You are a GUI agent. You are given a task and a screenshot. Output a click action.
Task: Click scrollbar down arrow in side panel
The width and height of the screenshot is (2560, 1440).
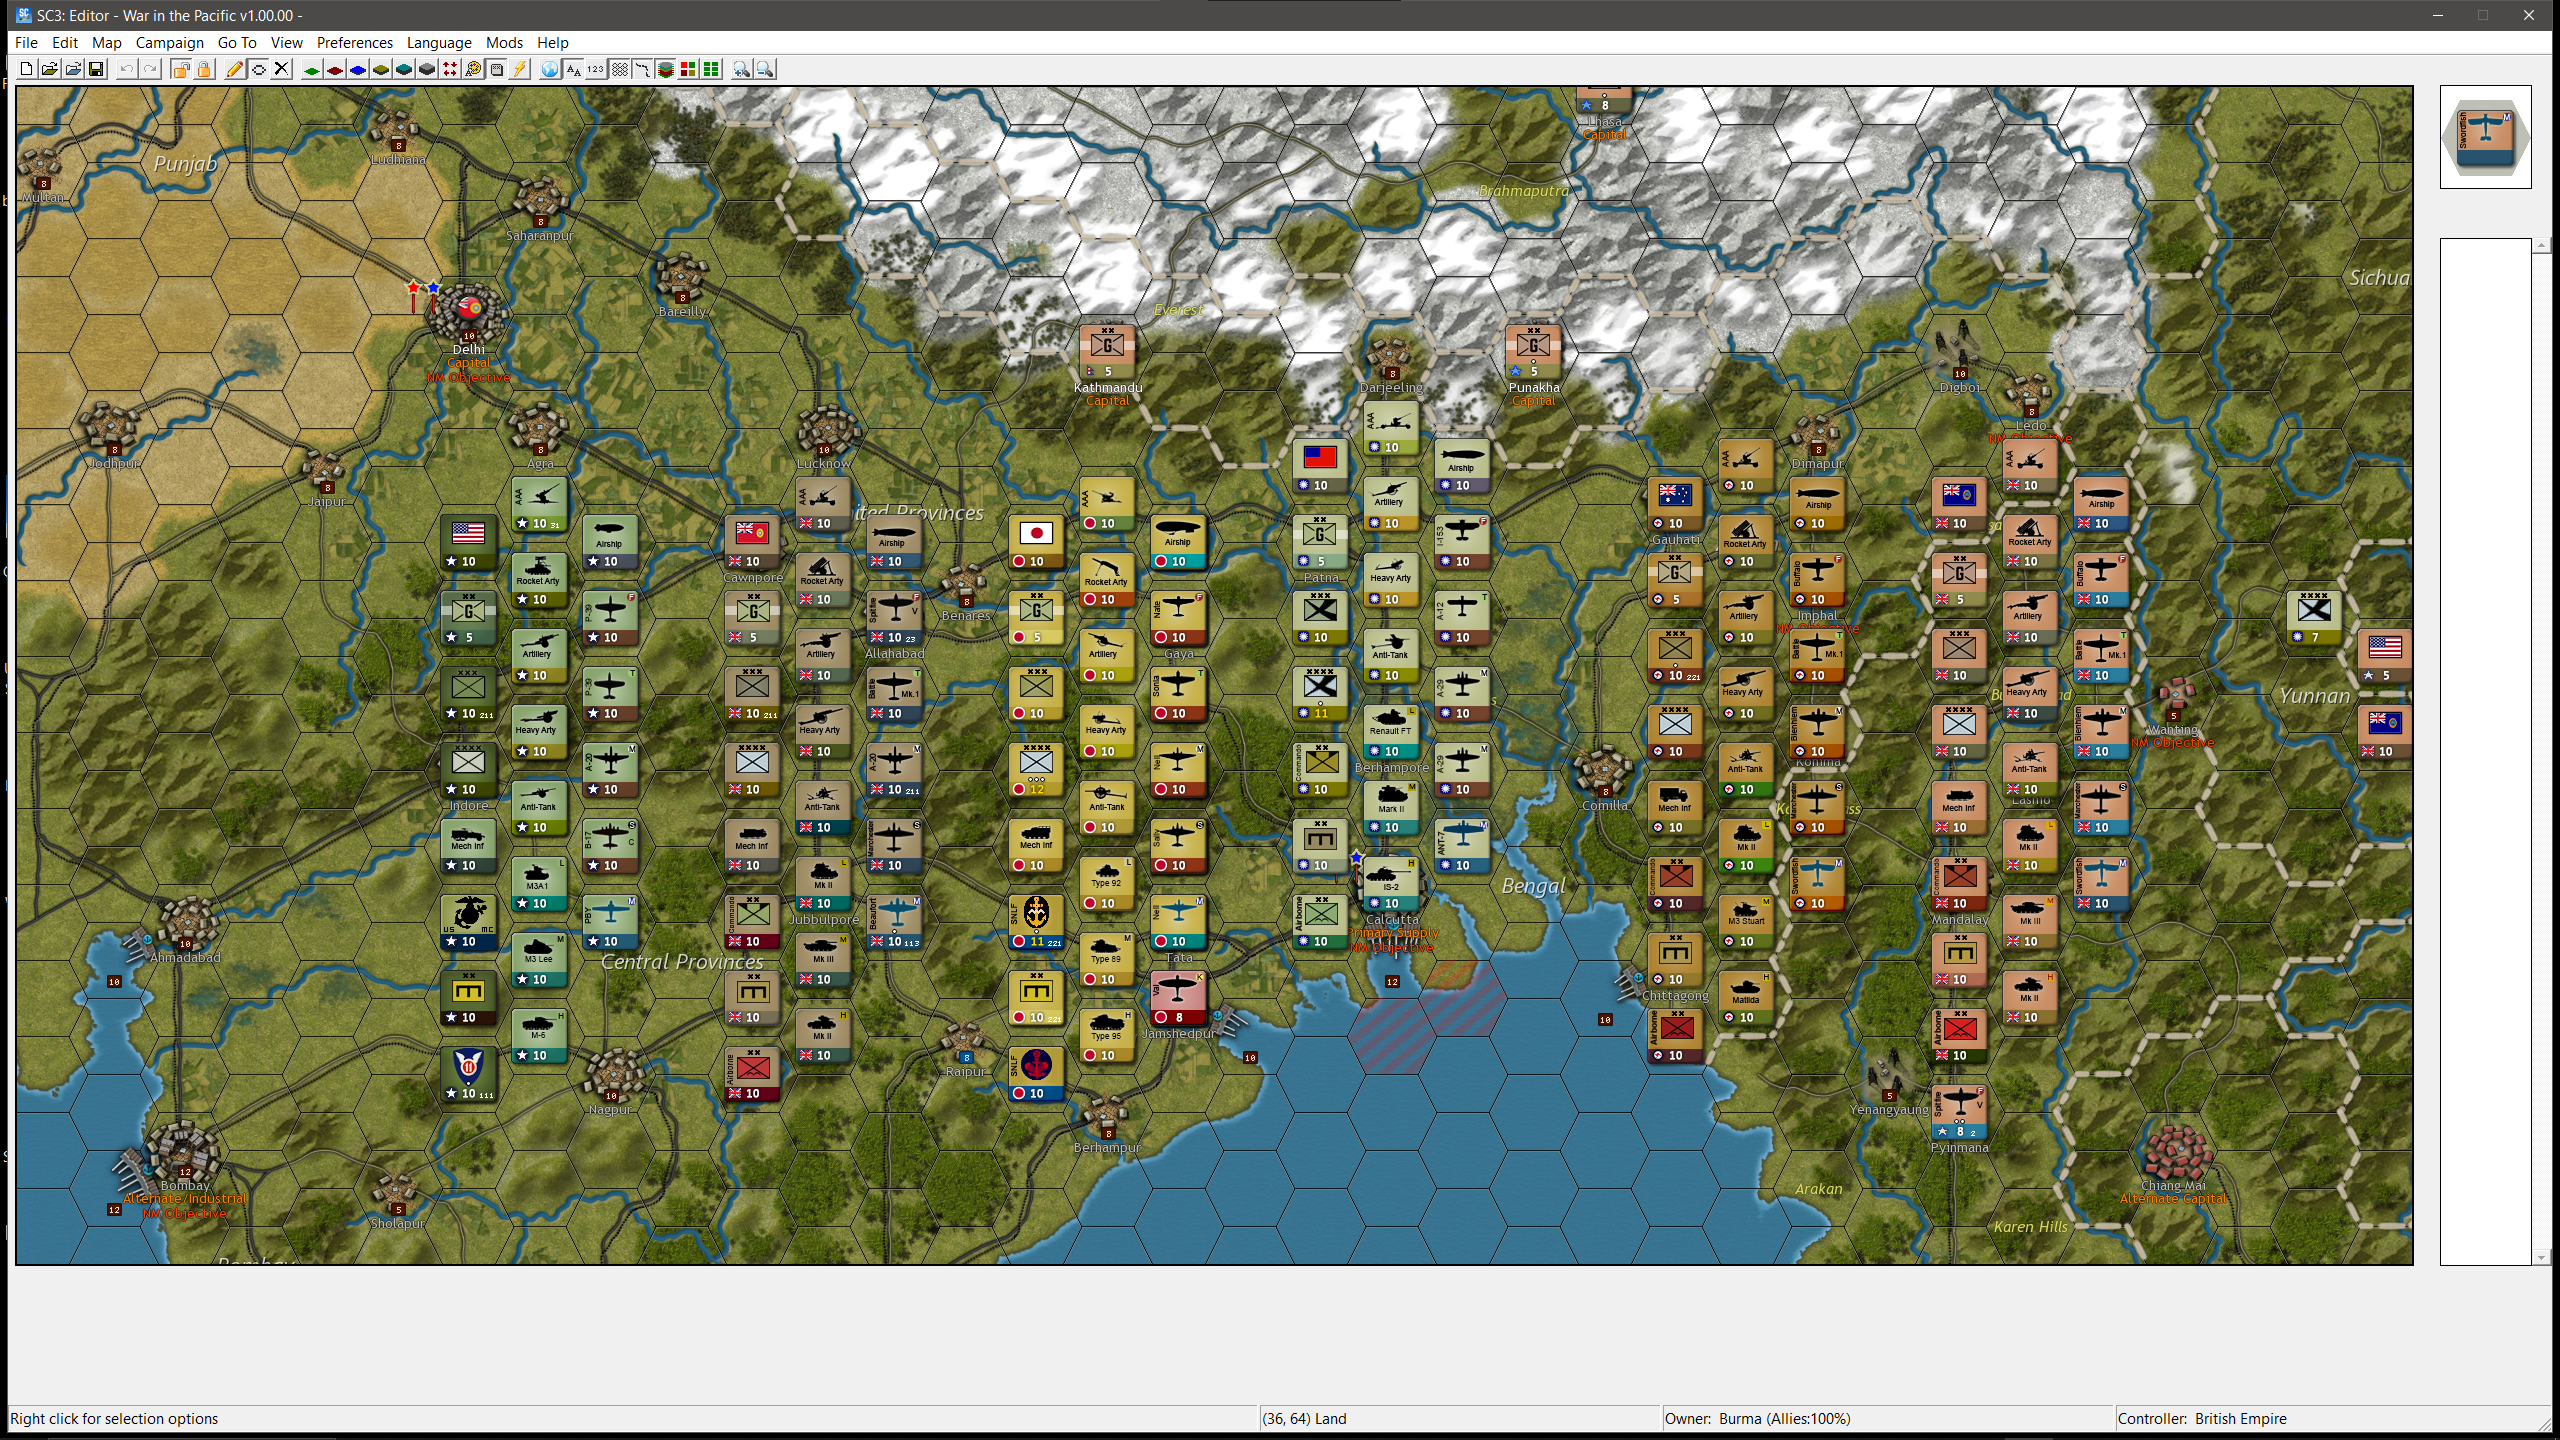pos(2541,1257)
